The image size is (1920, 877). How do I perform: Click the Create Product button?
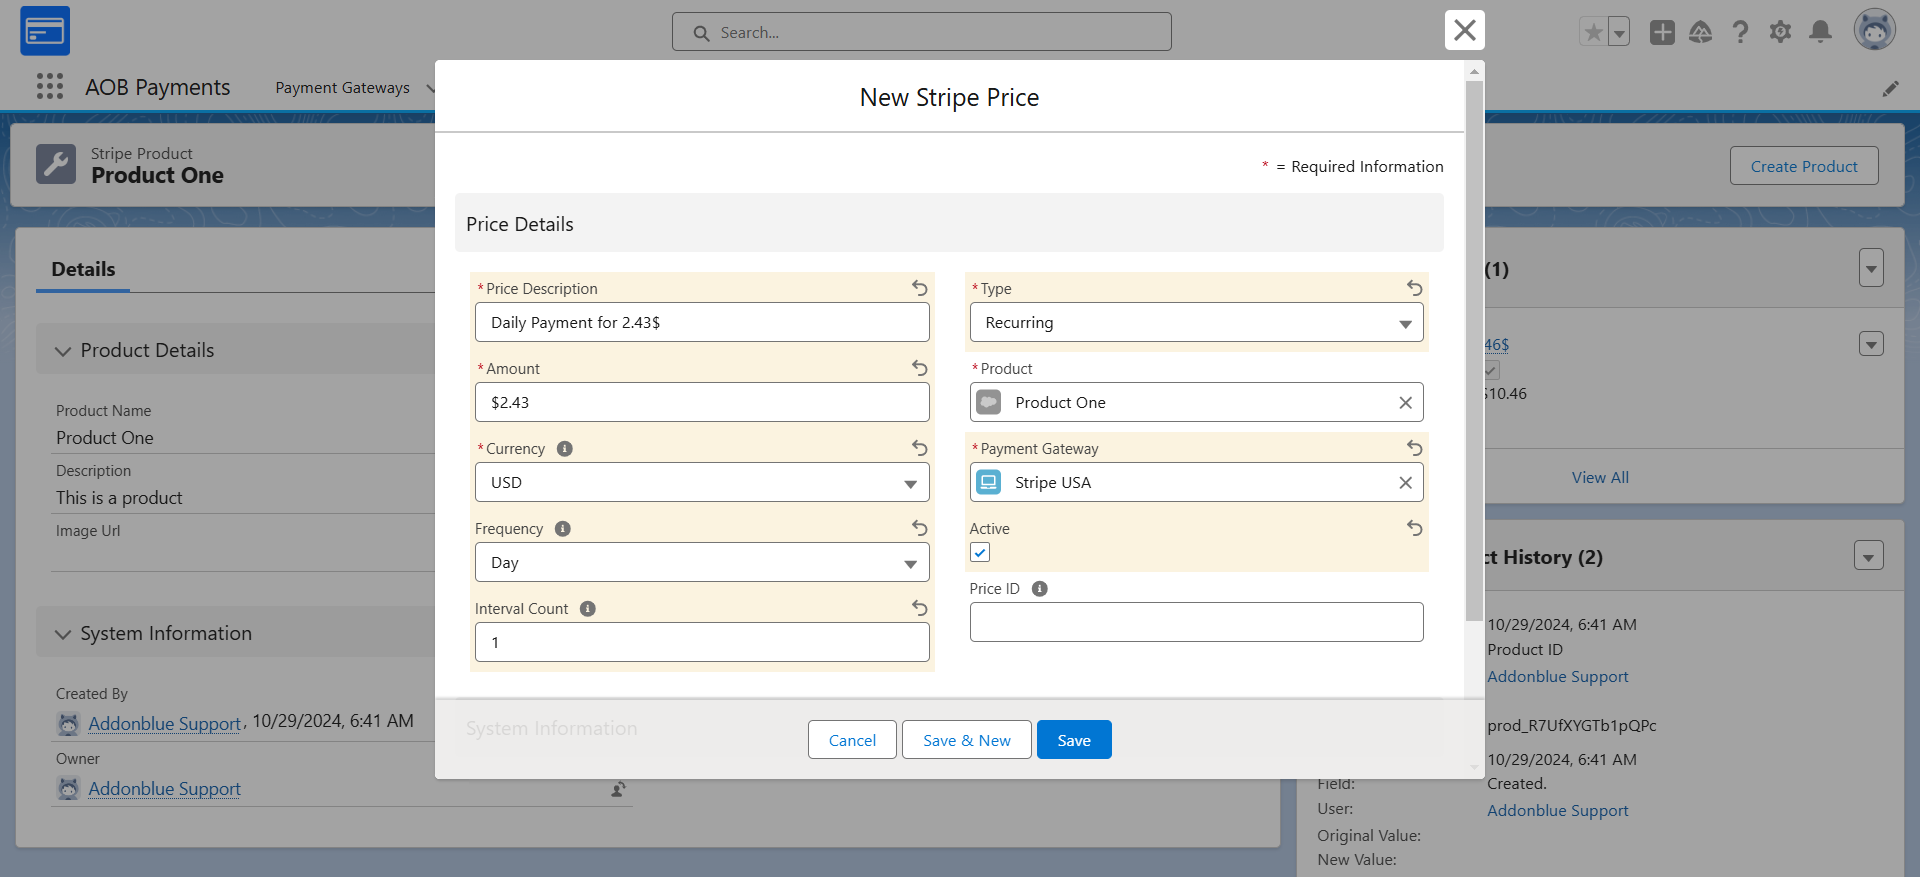pos(1804,166)
